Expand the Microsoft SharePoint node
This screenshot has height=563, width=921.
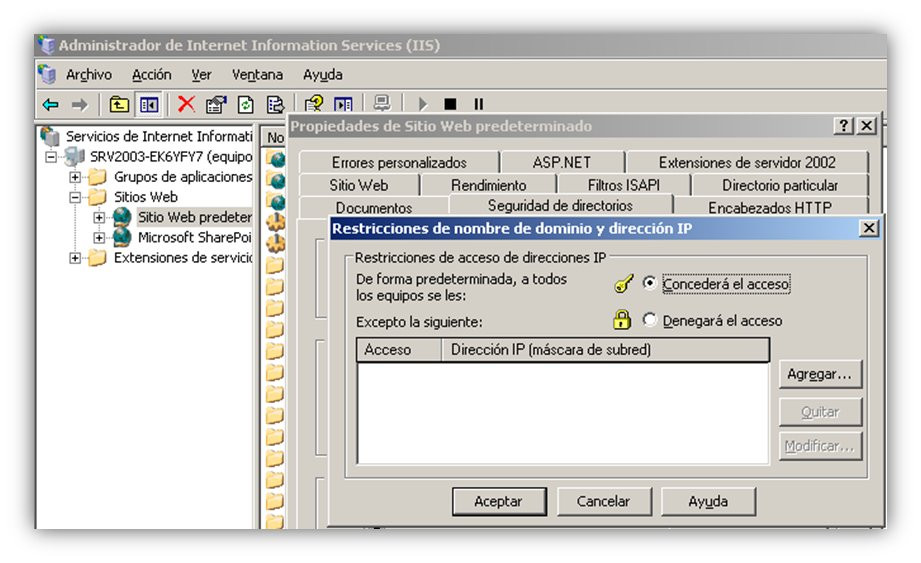tap(99, 238)
